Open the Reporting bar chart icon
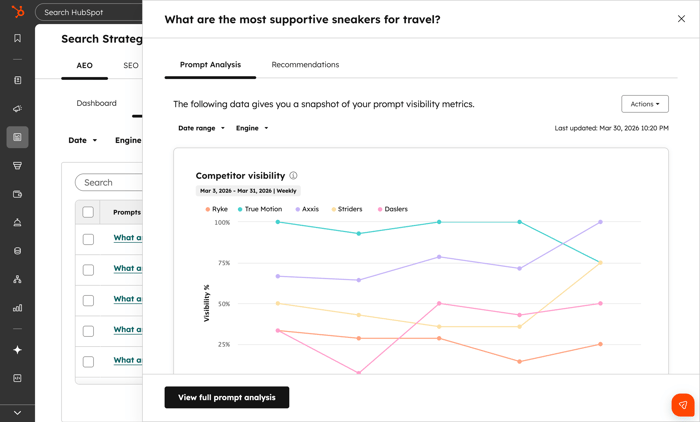This screenshot has width=700, height=422. click(x=17, y=308)
